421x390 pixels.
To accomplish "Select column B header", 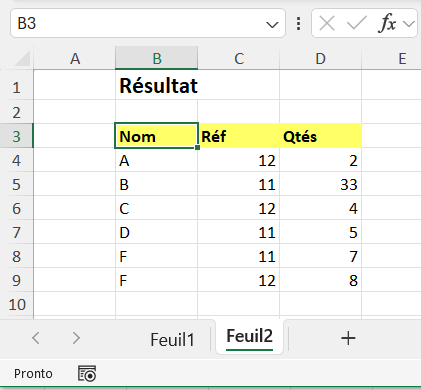I will (x=157, y=59).
